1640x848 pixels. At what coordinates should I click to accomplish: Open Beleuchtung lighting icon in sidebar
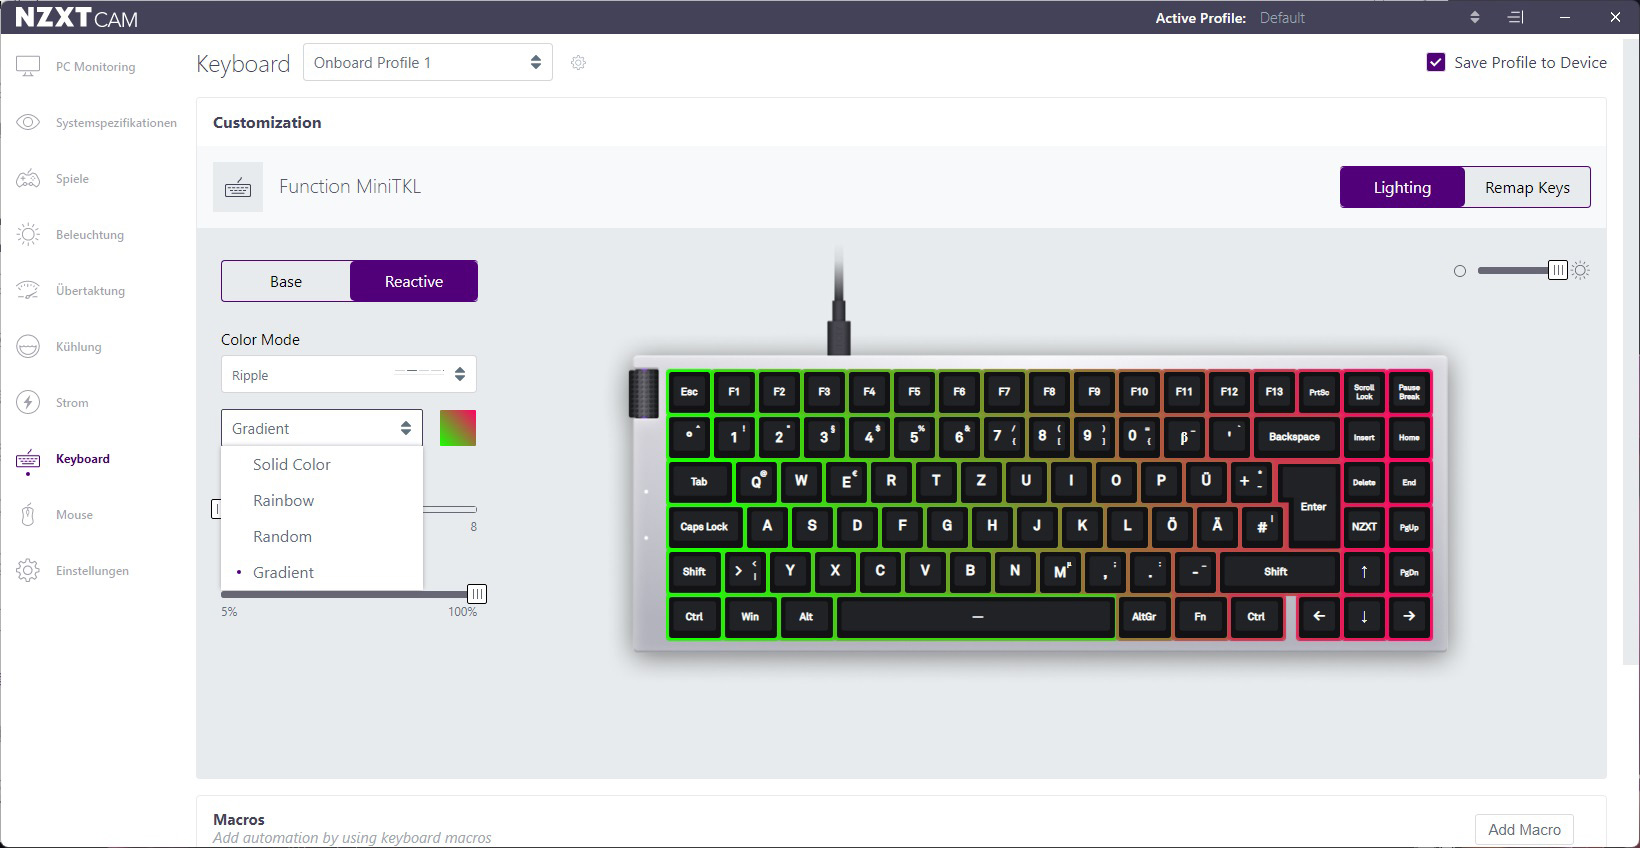pos(28,234)
